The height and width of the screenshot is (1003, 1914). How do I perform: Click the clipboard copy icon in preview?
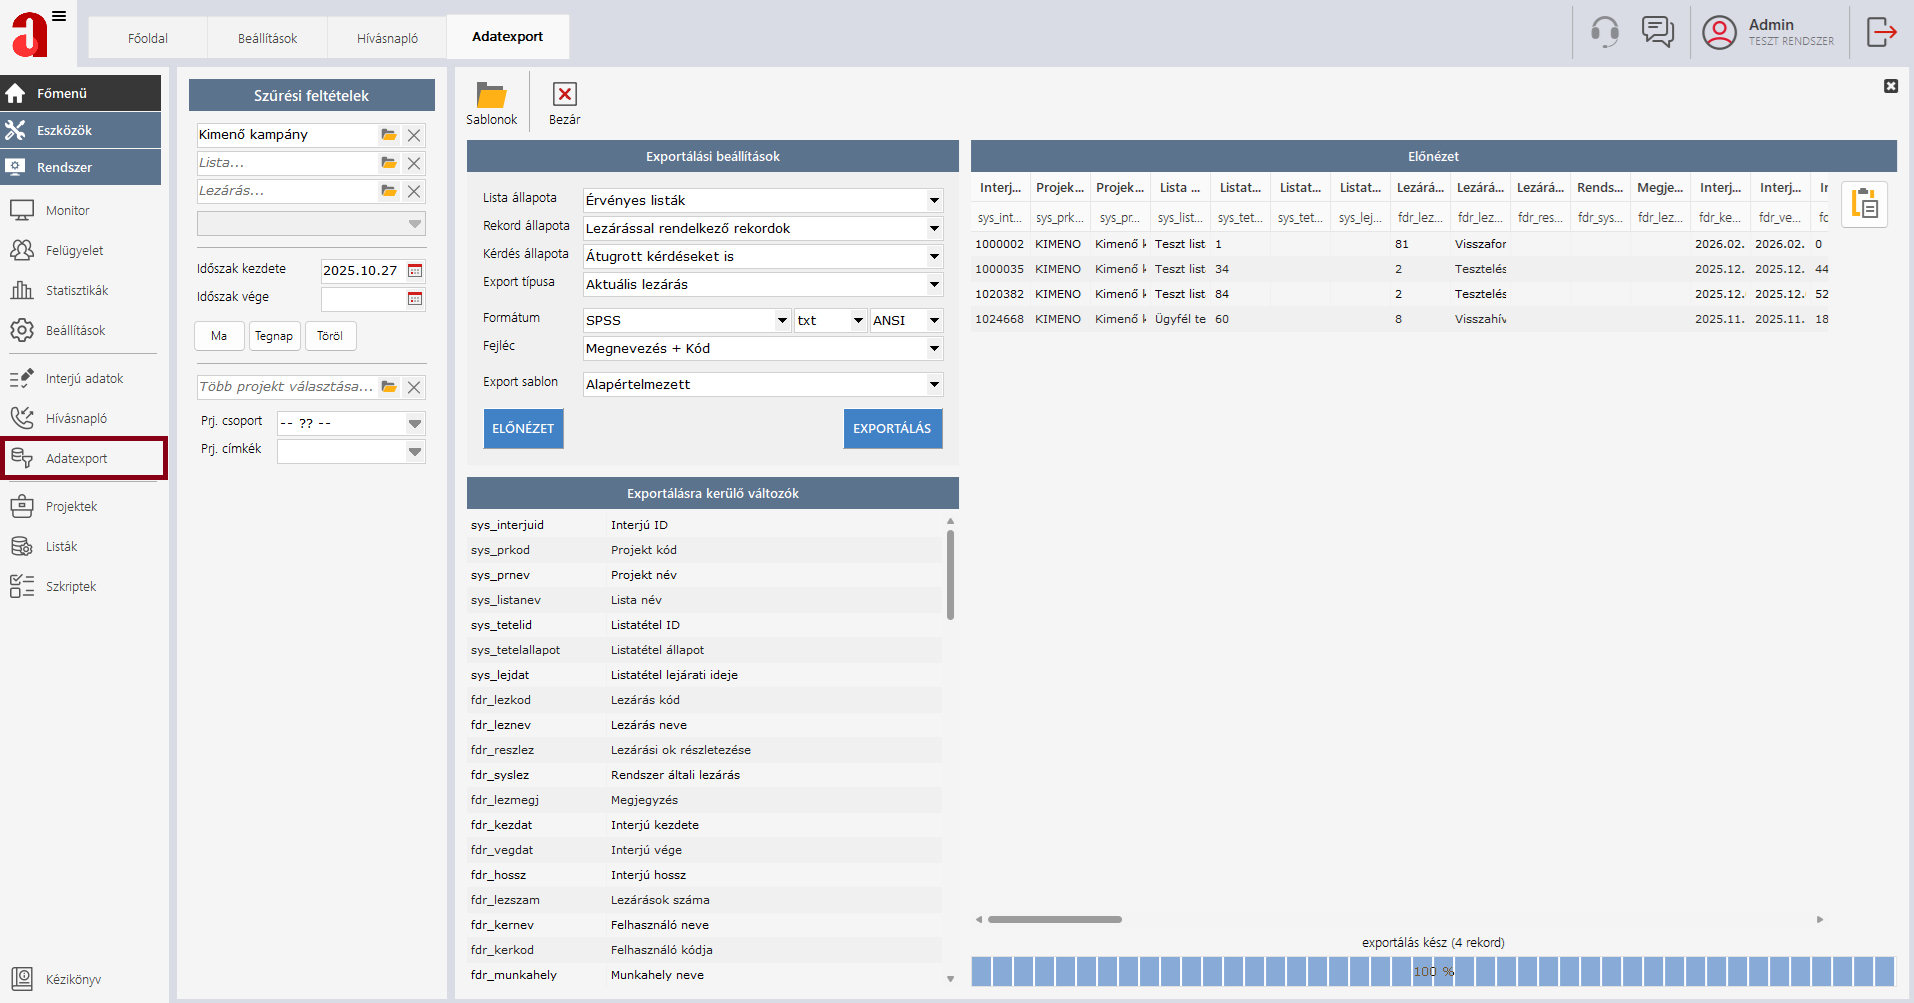pyautogui.click(x=1864, y=204)
